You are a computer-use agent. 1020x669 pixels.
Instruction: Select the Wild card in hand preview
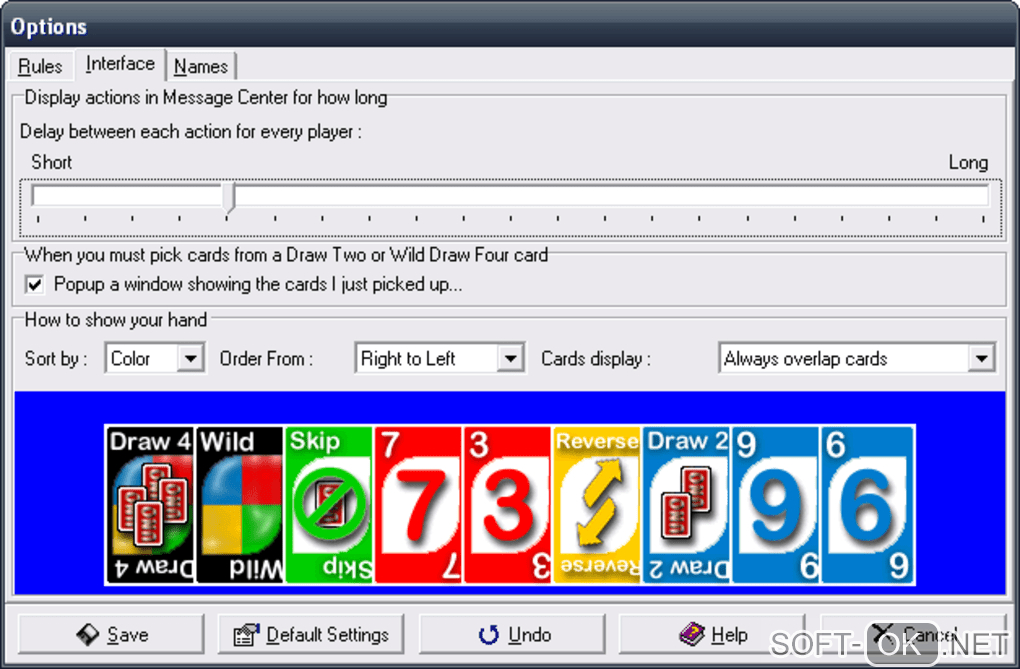pyautogui.click(x=240, y=504)
